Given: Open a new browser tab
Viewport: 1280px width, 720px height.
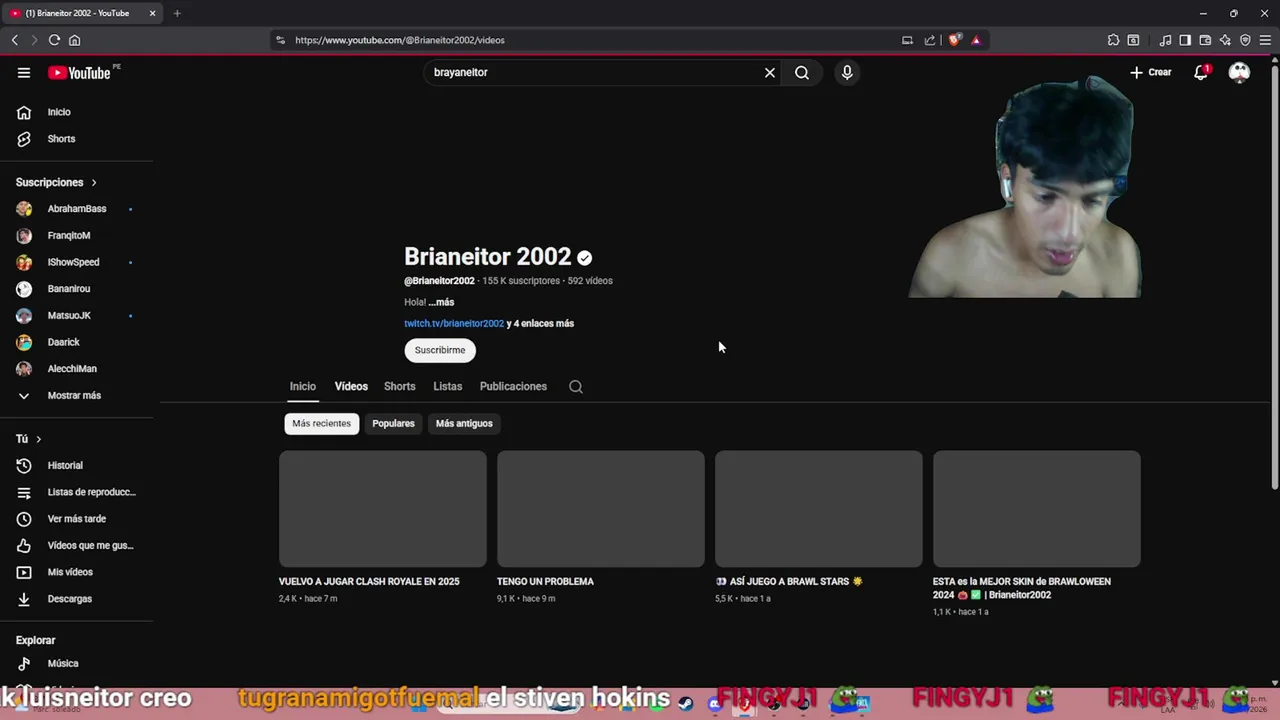Looking at the screenshot, I should pos(177,13).
